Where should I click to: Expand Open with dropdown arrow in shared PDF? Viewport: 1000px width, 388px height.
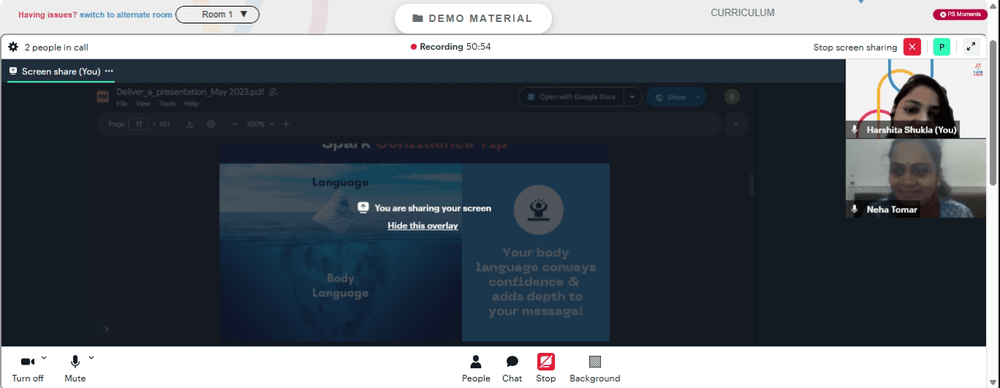(632, 97)
